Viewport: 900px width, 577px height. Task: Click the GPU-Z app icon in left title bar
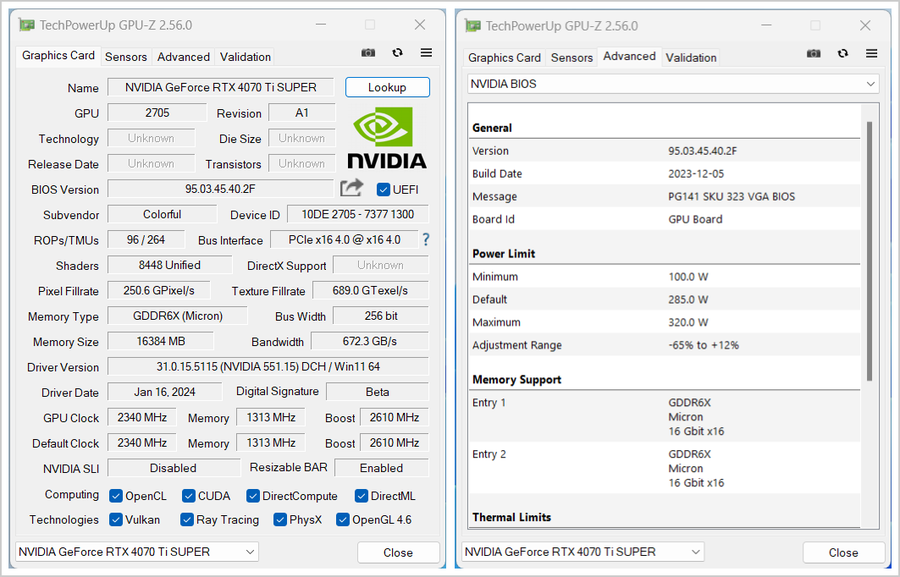click(26, 25)
